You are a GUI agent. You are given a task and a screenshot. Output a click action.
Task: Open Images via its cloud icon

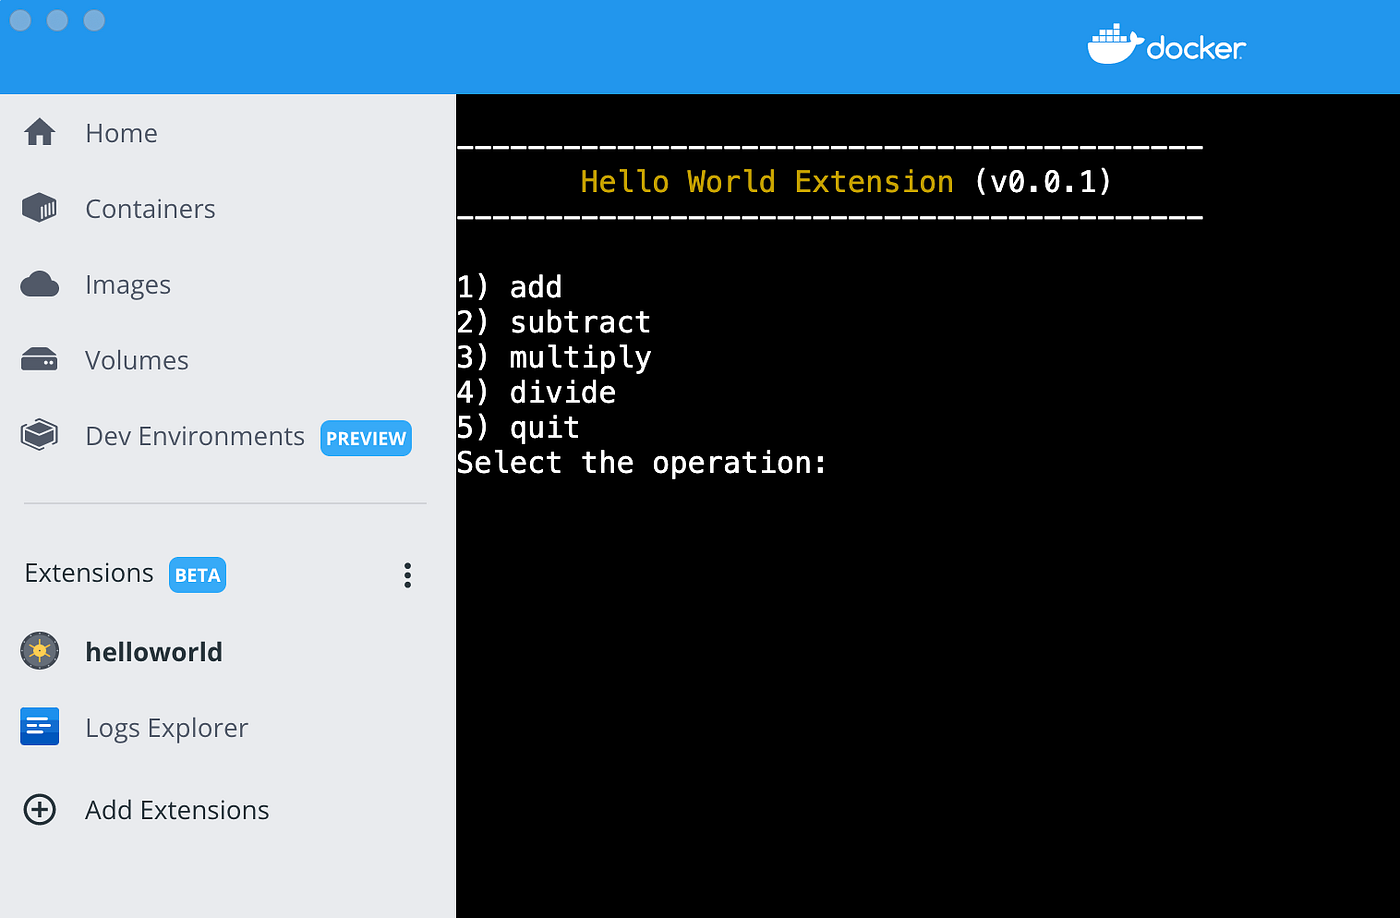(x=39, y=284)
